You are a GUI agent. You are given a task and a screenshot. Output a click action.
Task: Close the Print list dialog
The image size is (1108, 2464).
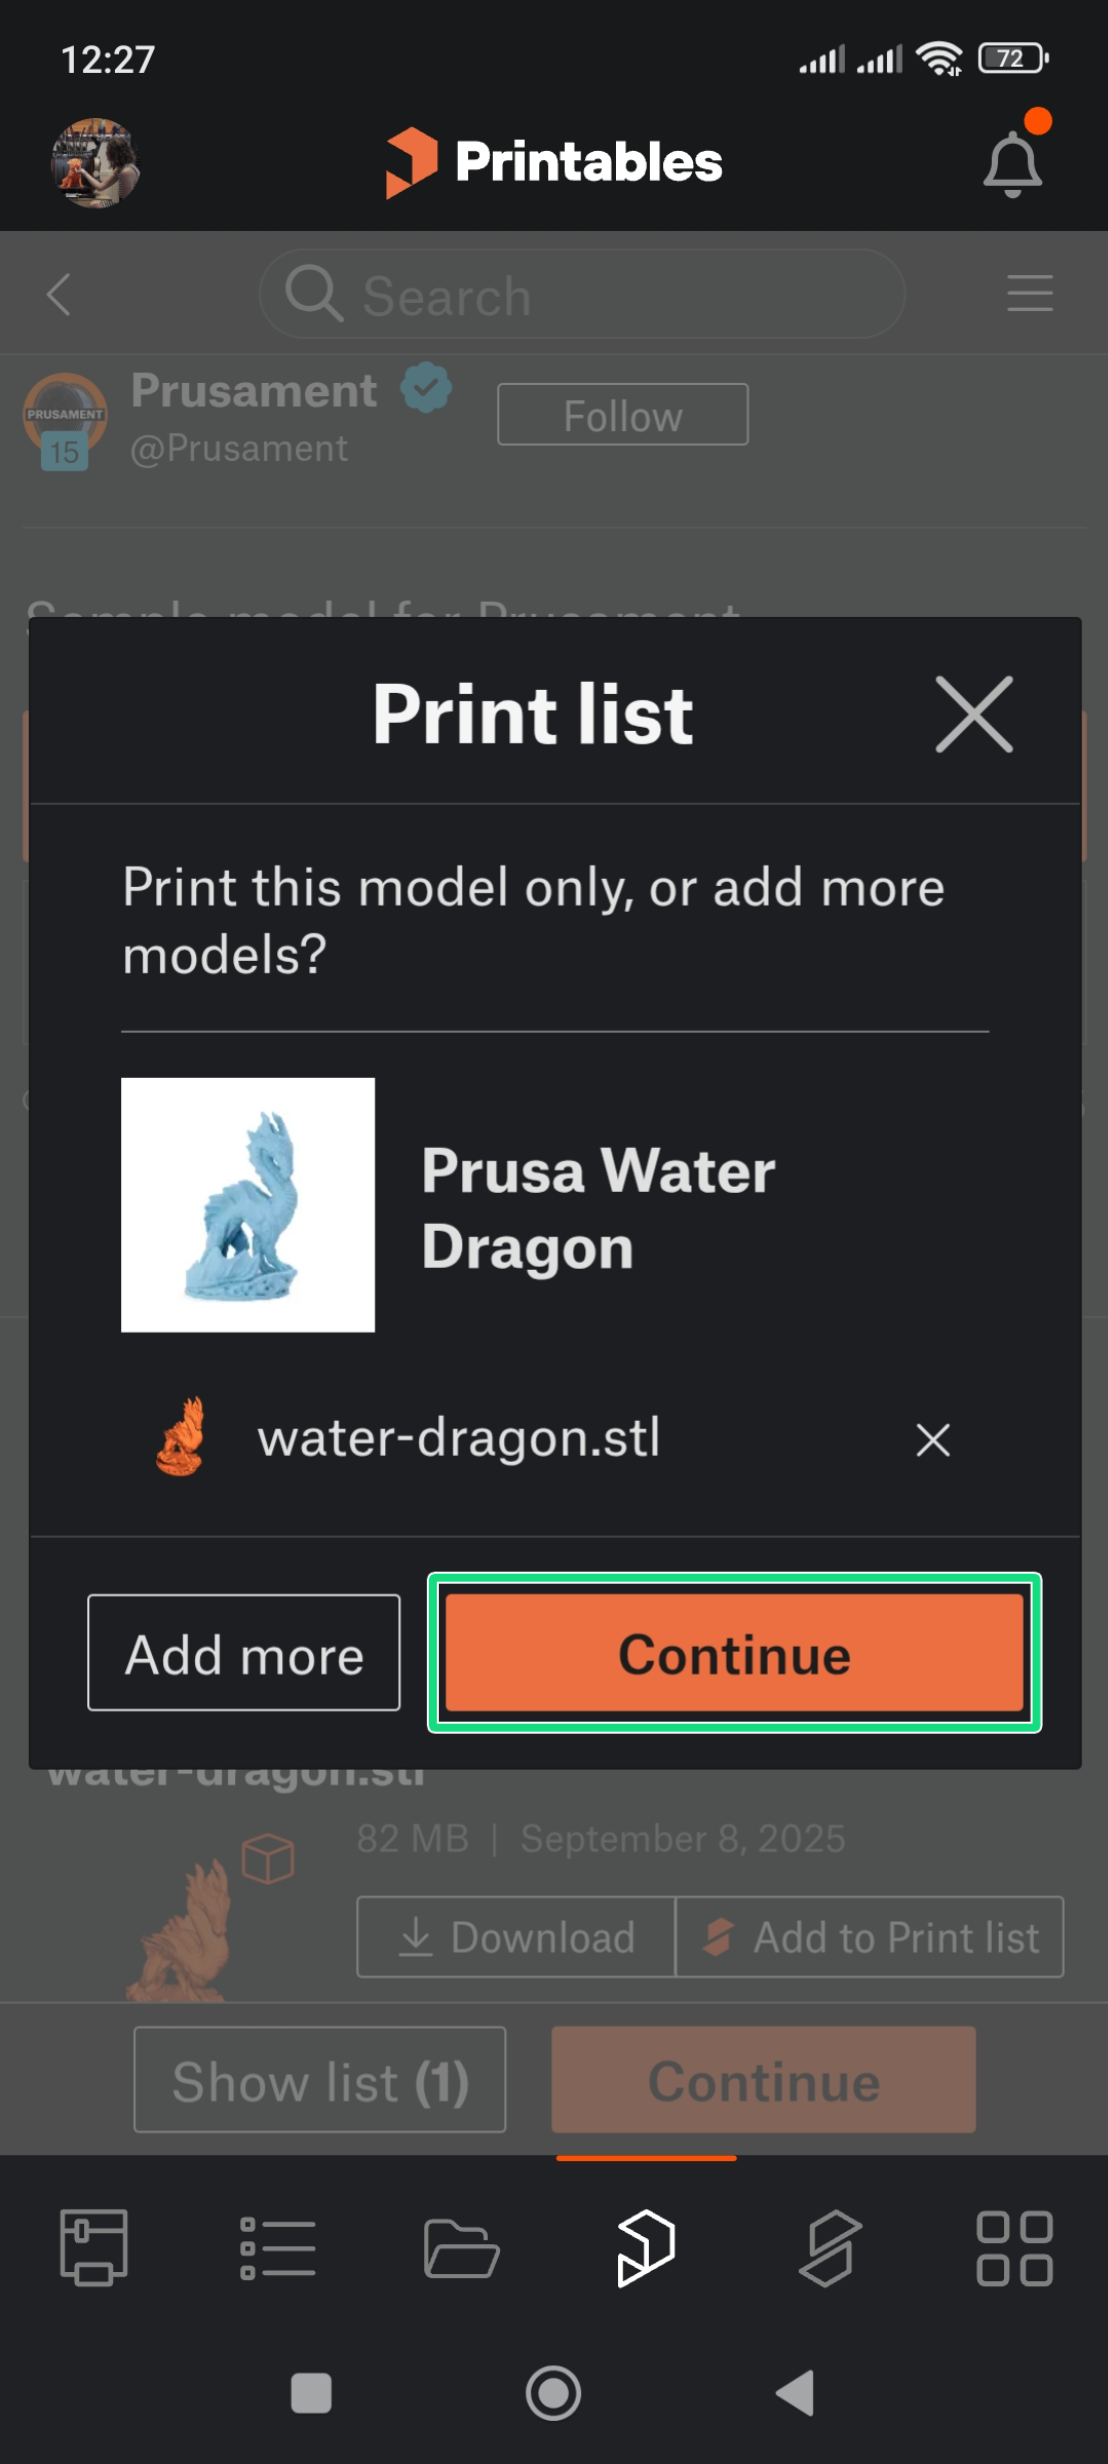point(973,714)
